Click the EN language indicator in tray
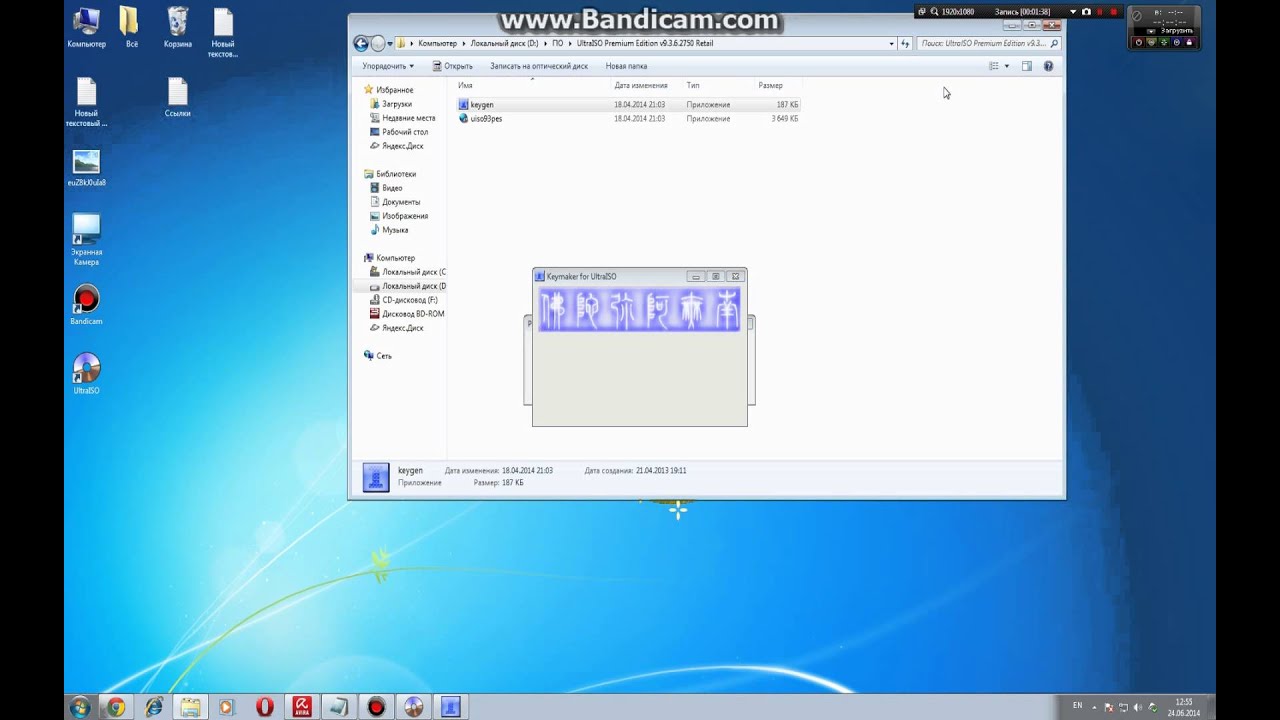This screenshot has height=720, width=1280. [x=1077, y=705]
